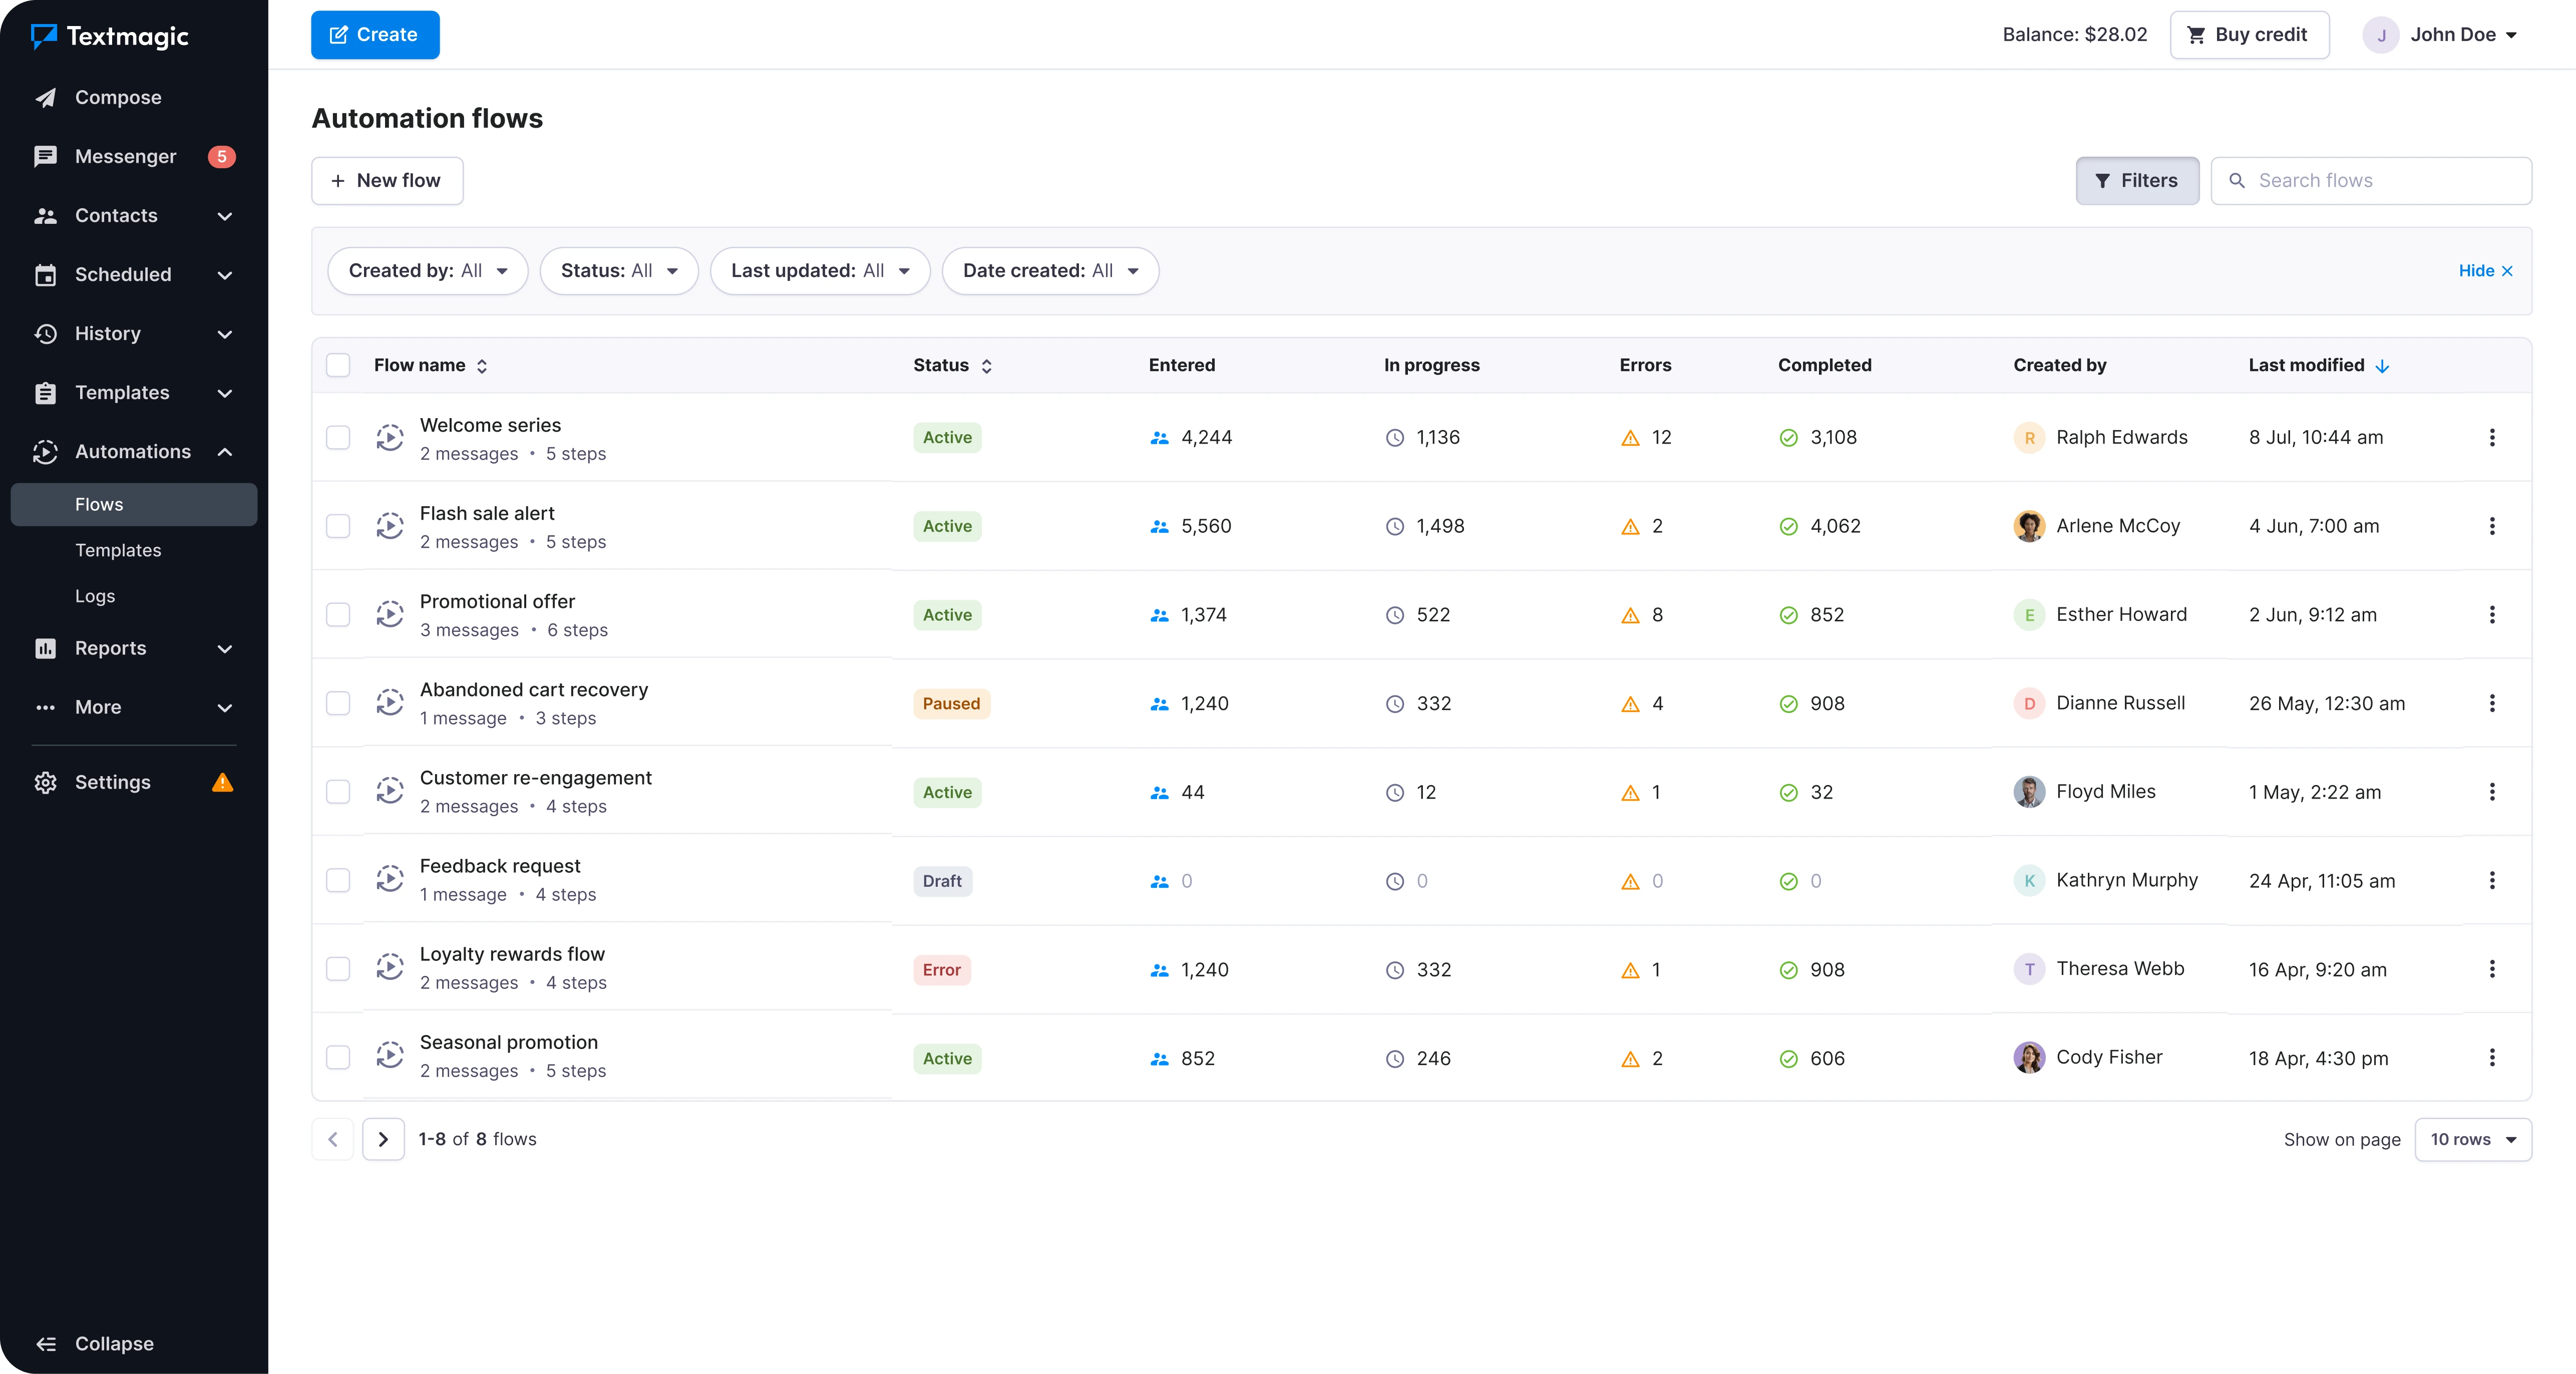
Task: Open Logs under Automations
Action: (x=95, y=596)
